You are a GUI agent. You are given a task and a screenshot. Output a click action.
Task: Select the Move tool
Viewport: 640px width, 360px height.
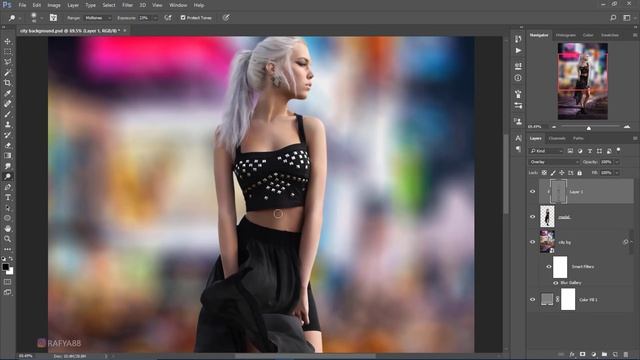point(7,41)
